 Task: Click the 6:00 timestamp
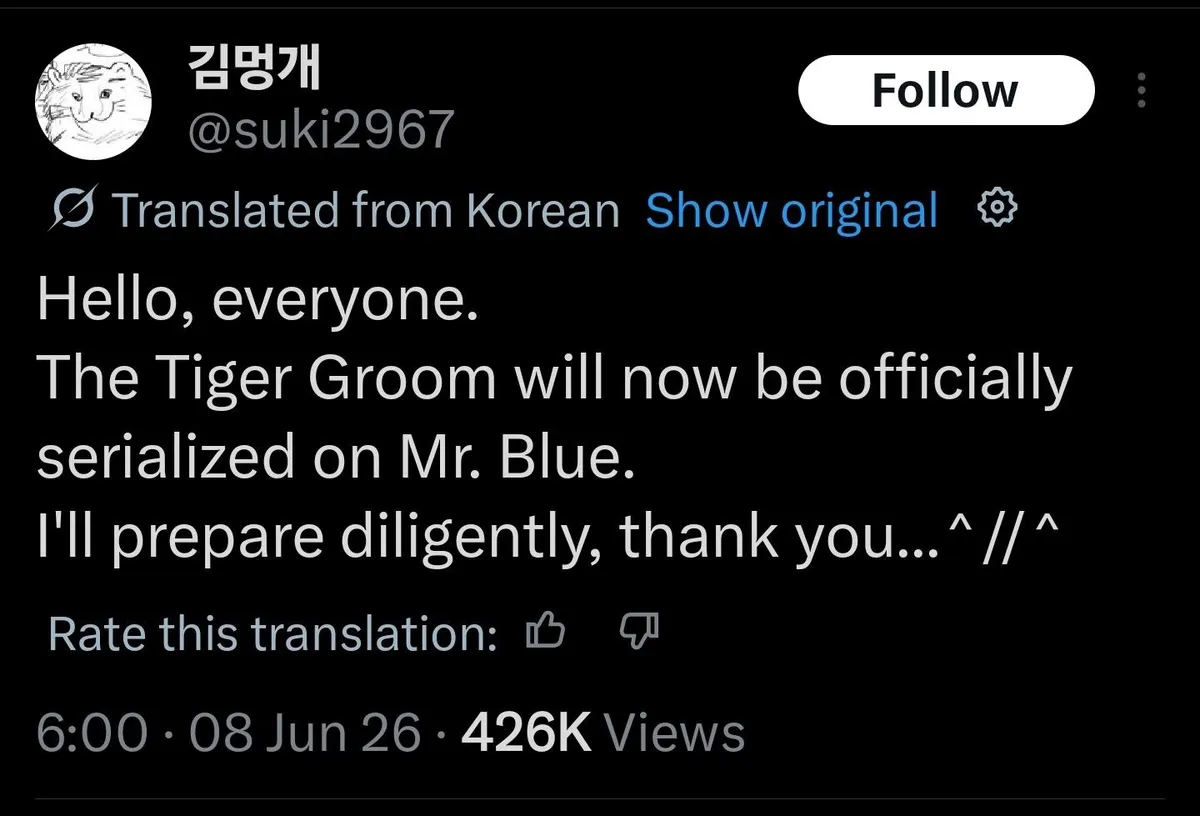point(92,733)
